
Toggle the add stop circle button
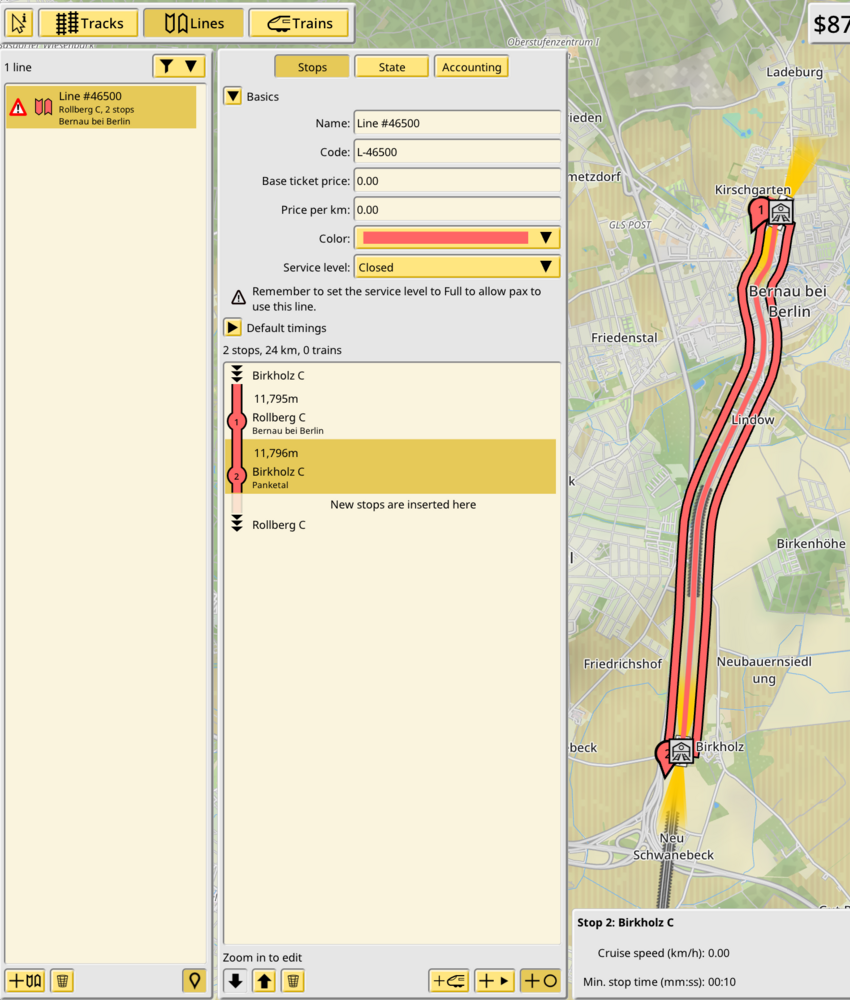point(540,980)
